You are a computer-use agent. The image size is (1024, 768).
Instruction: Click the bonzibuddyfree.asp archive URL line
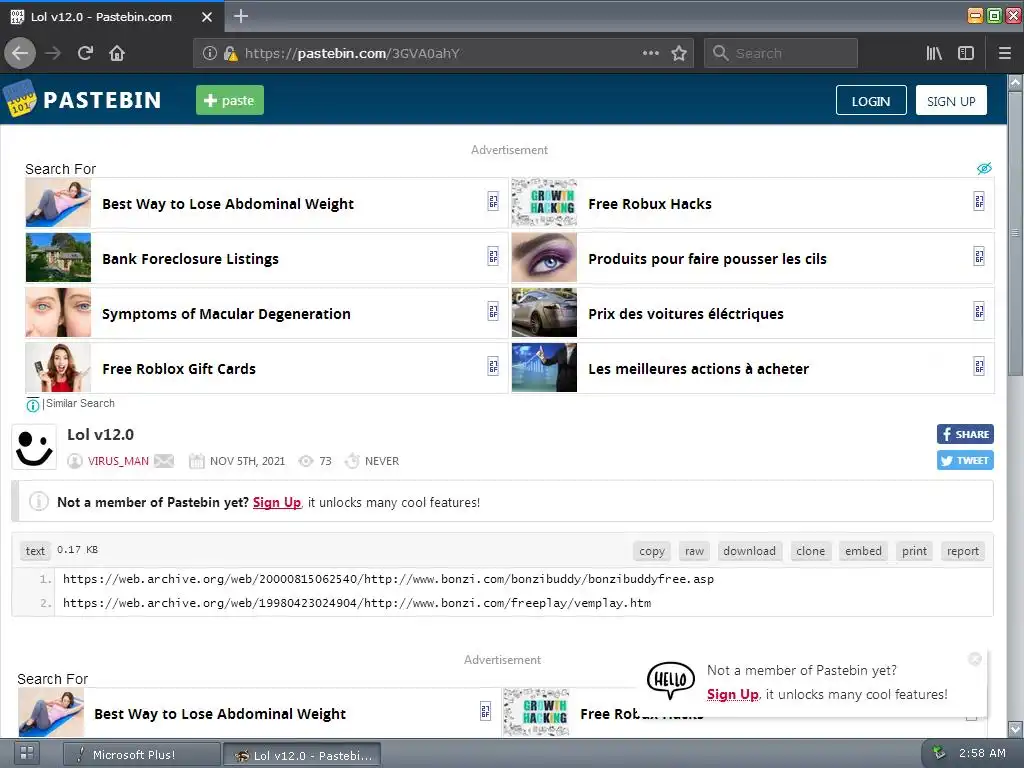[388, 579]
